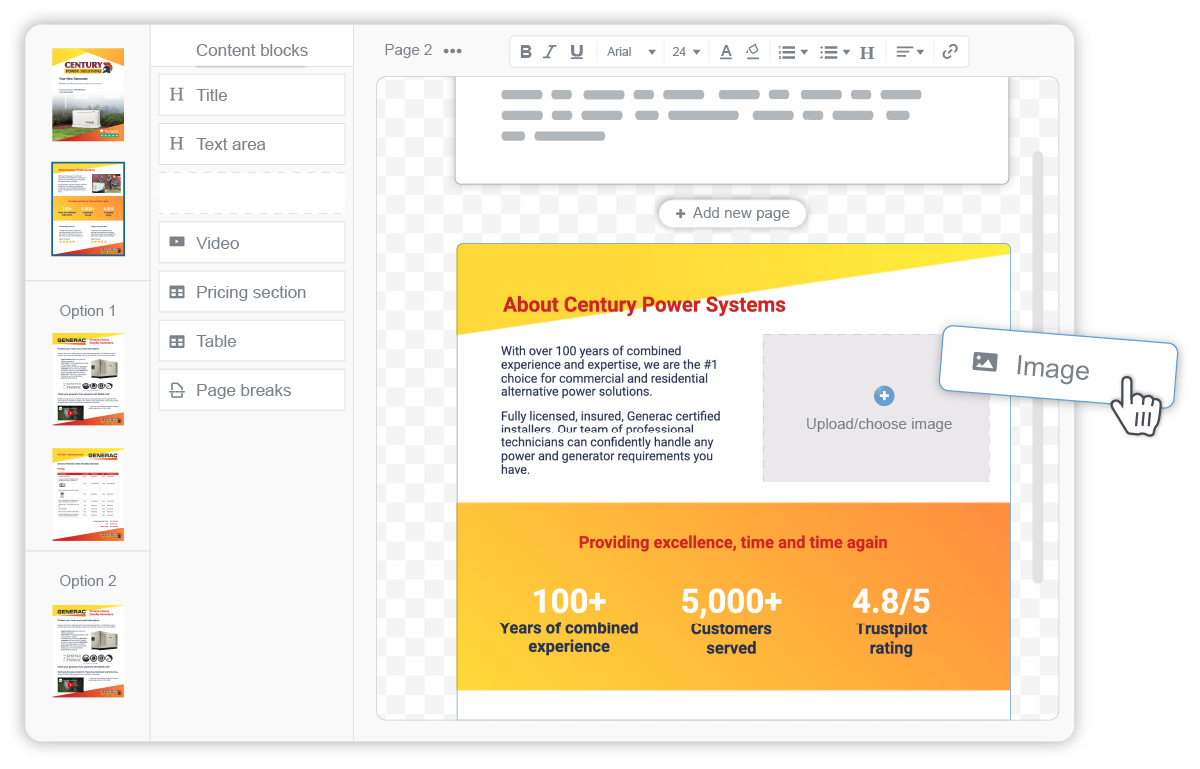The image size is (1200, 769).
Task: Open the font size 24 dropdown
Action: [x=685, y=52]
